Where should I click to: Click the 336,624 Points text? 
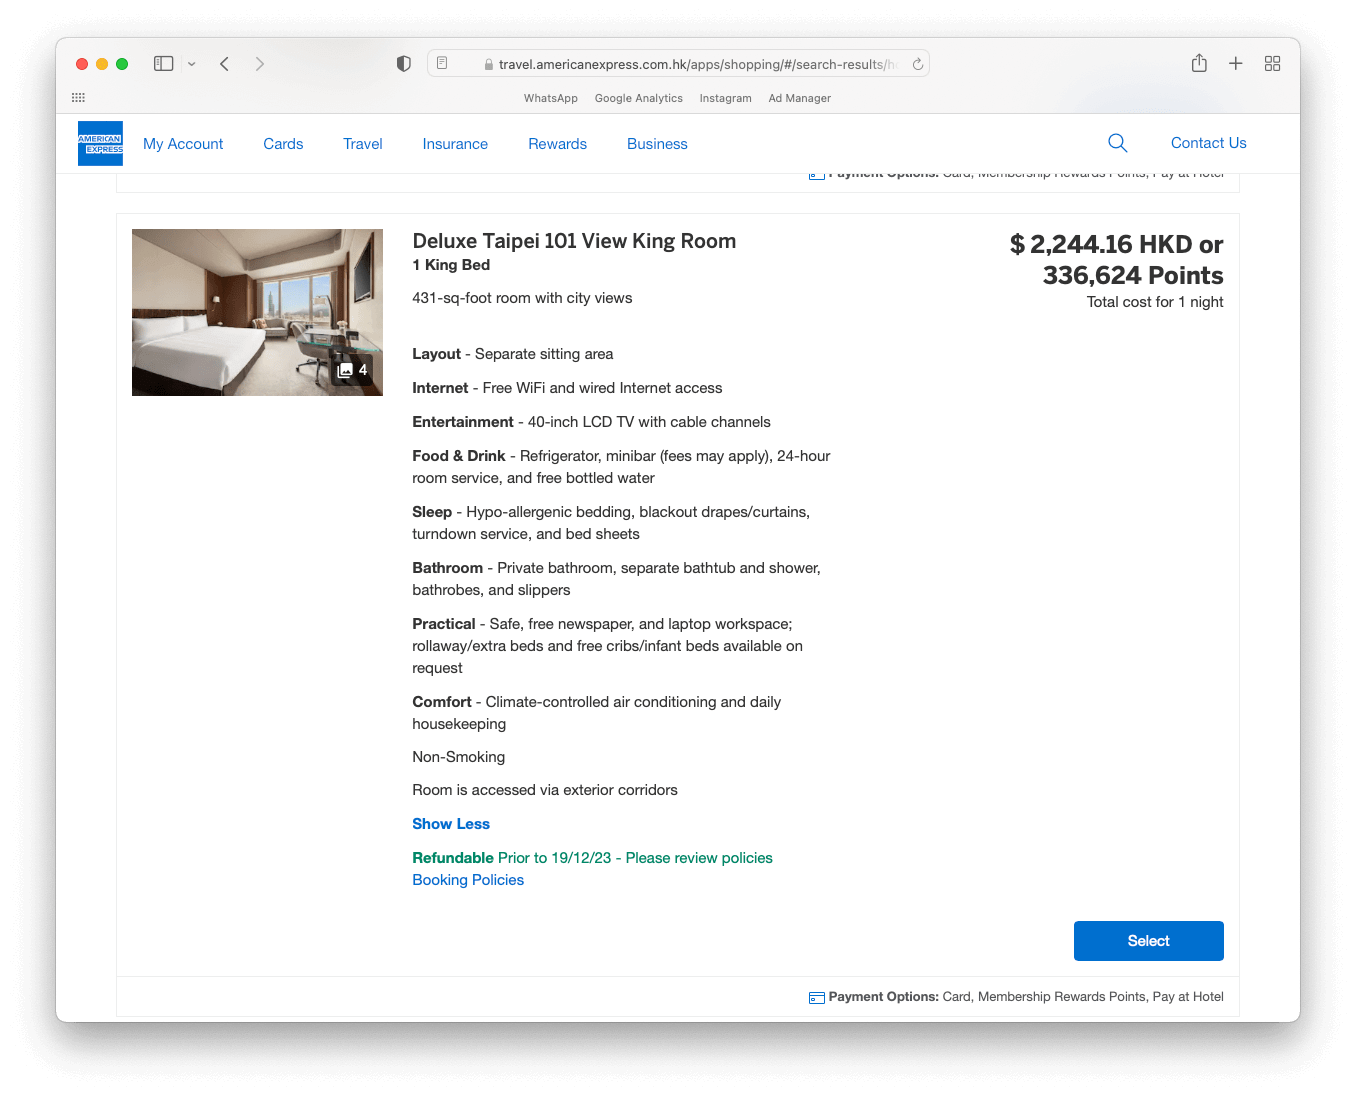(x=1133, y=275)
